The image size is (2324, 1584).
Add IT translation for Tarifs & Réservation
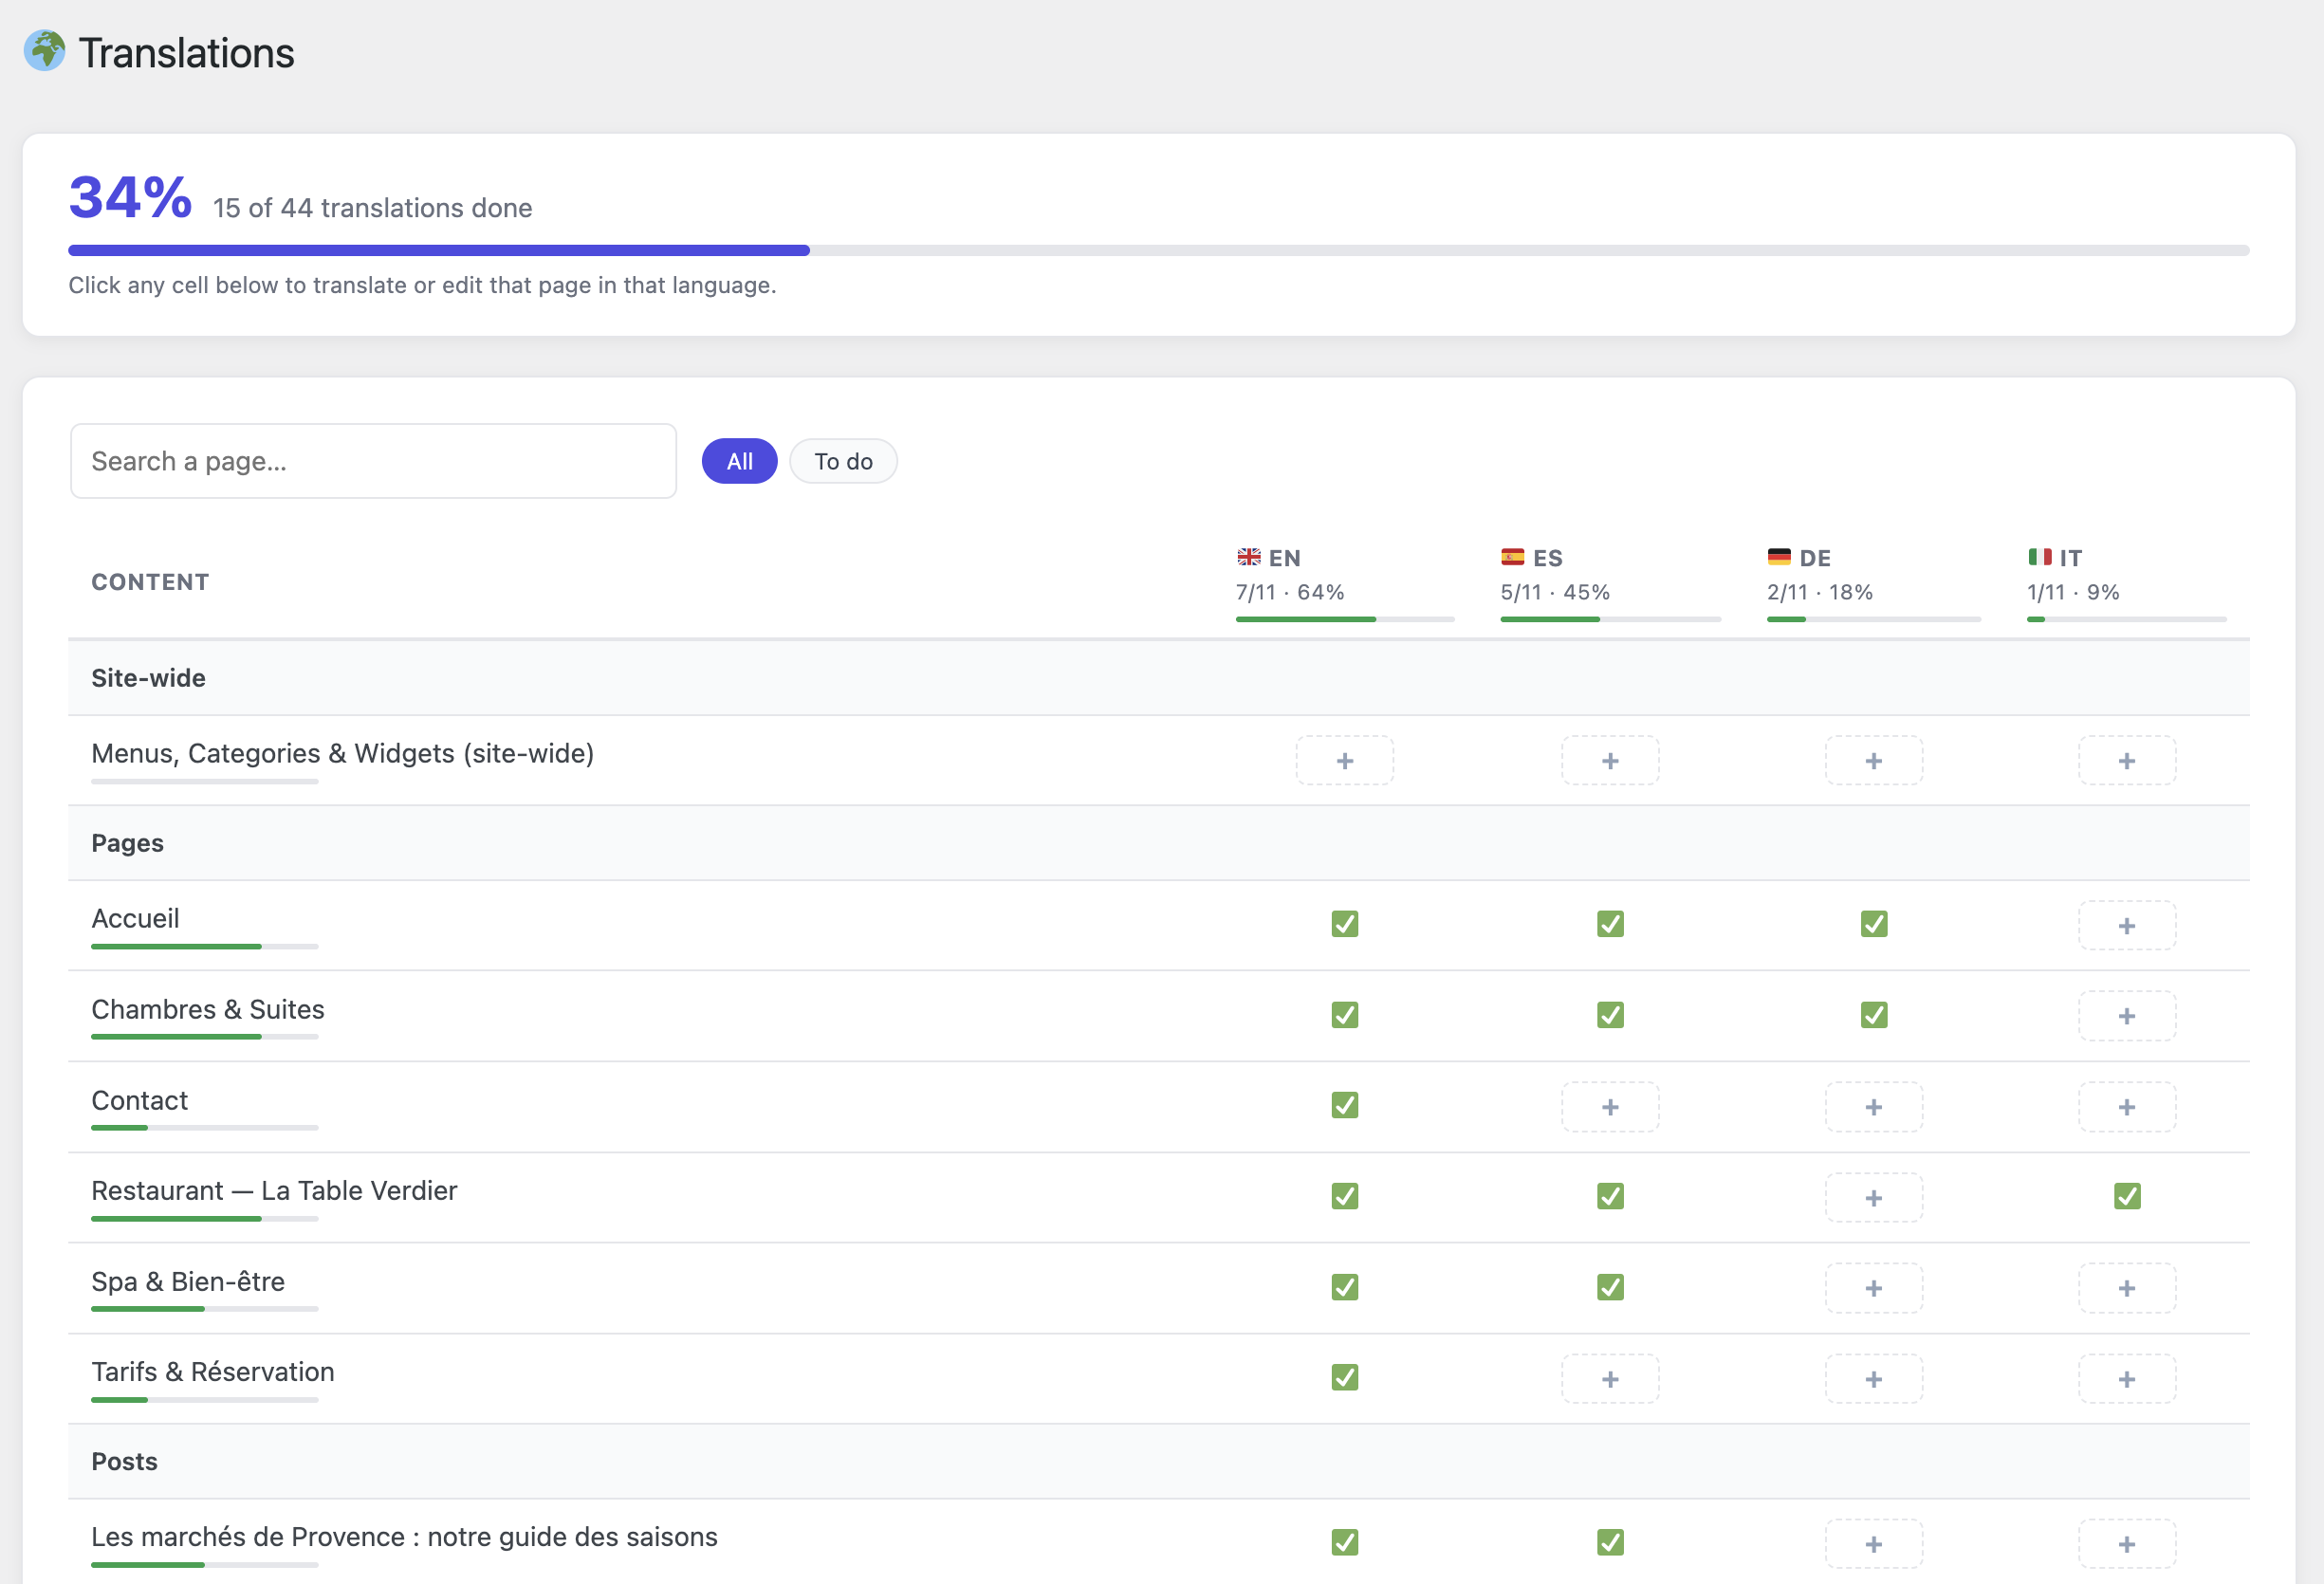[x=2127, y=1379]
